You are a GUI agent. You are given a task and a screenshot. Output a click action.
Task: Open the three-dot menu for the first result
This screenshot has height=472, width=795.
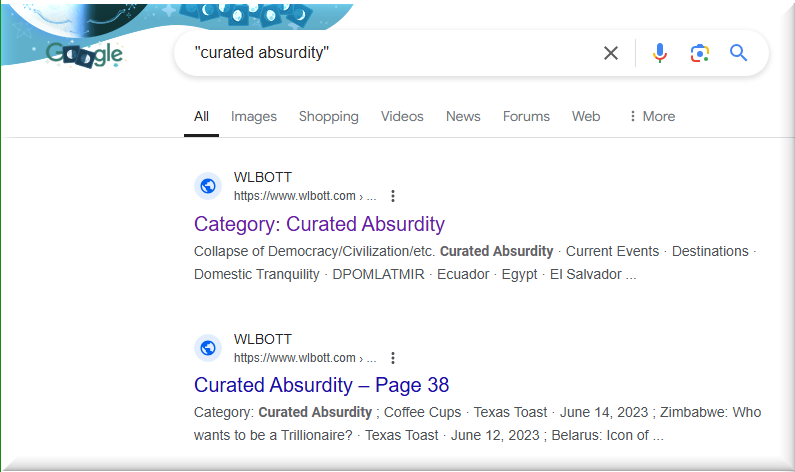(x=393, y=196)
